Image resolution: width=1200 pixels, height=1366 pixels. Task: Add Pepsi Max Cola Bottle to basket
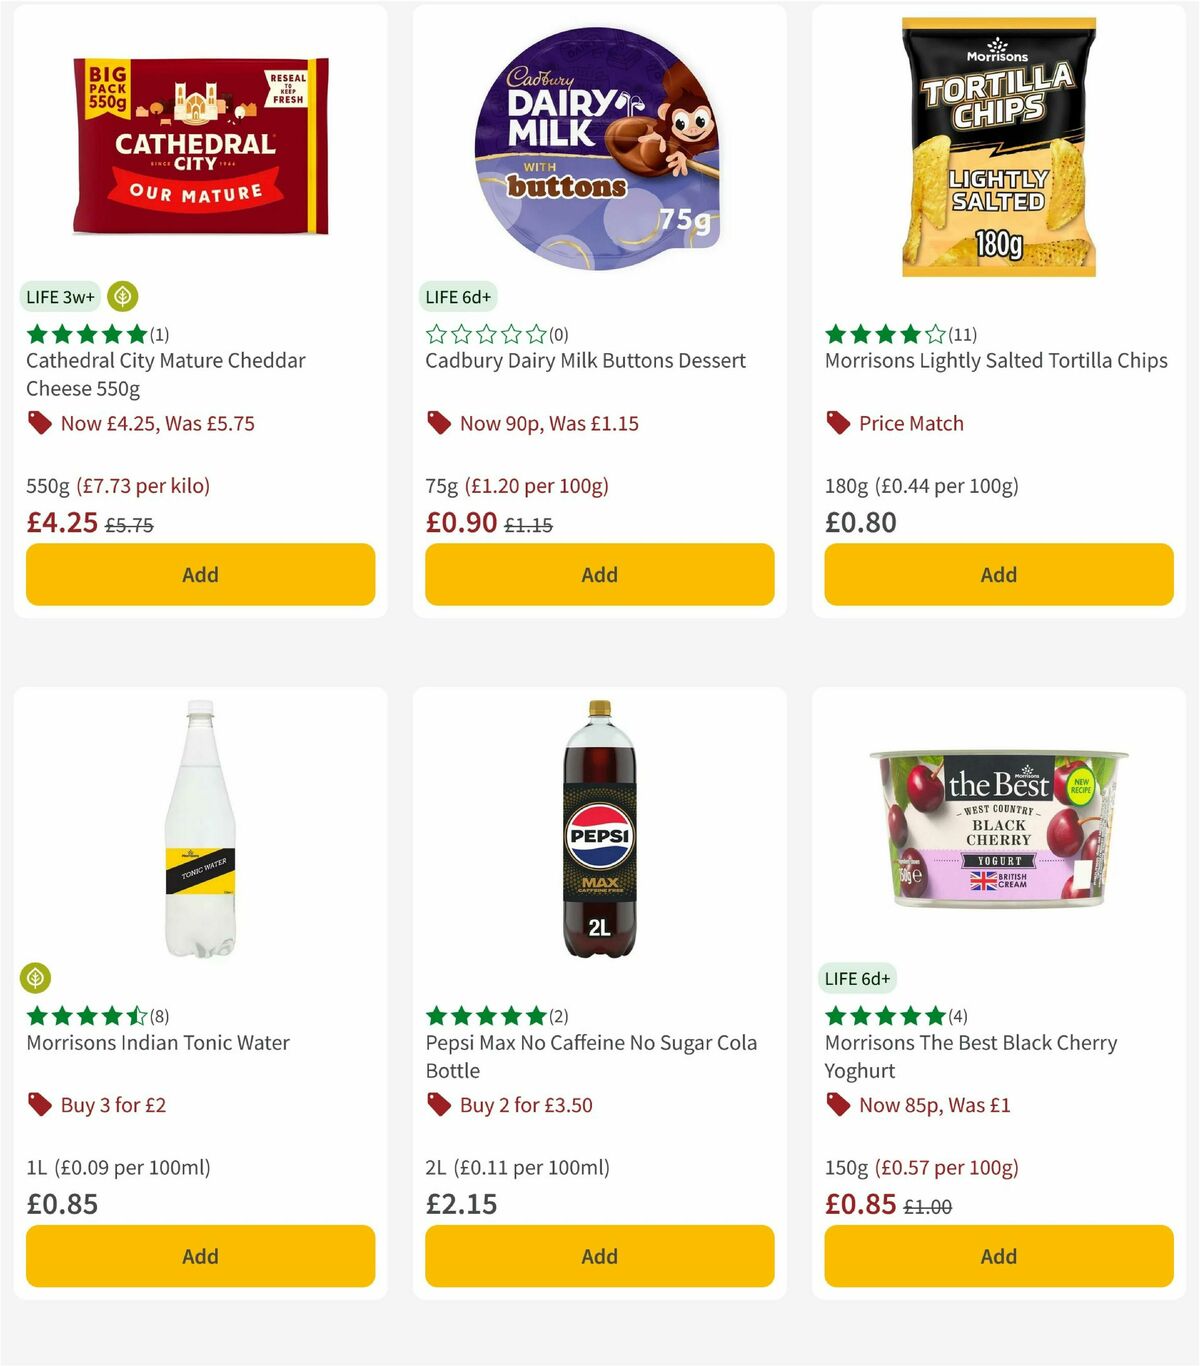(x=598, y=1256)
